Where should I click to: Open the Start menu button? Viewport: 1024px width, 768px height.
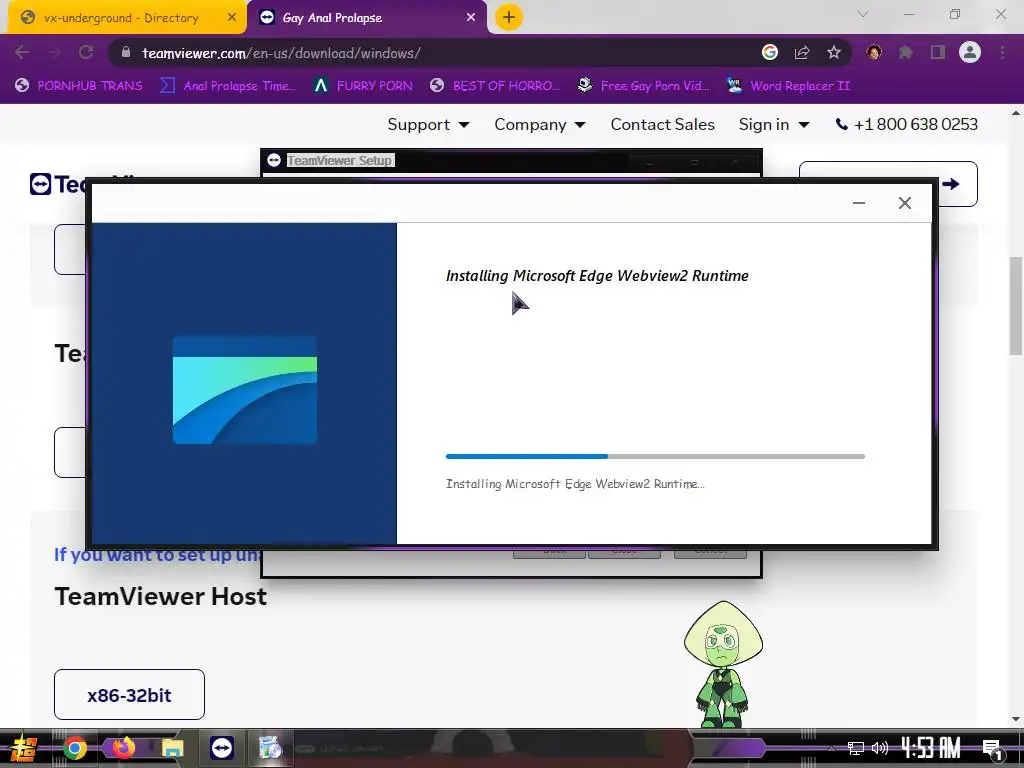pyautogui.click(x=24, y=748)
